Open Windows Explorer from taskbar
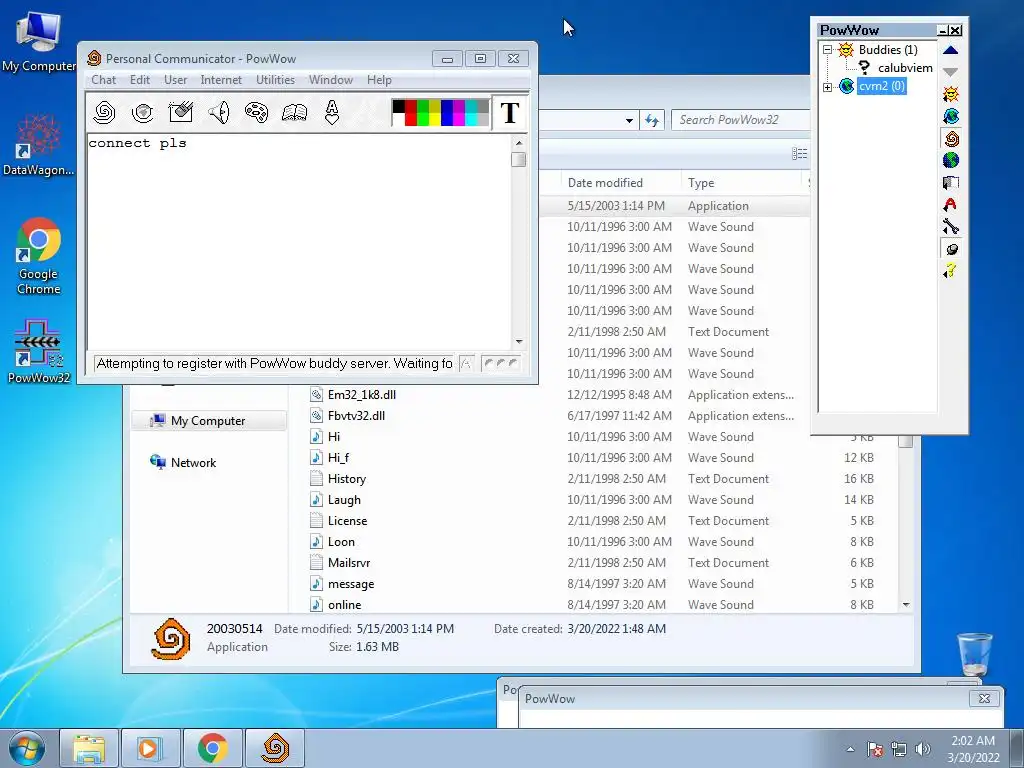The image size is (1024, 768). point(89,748)
